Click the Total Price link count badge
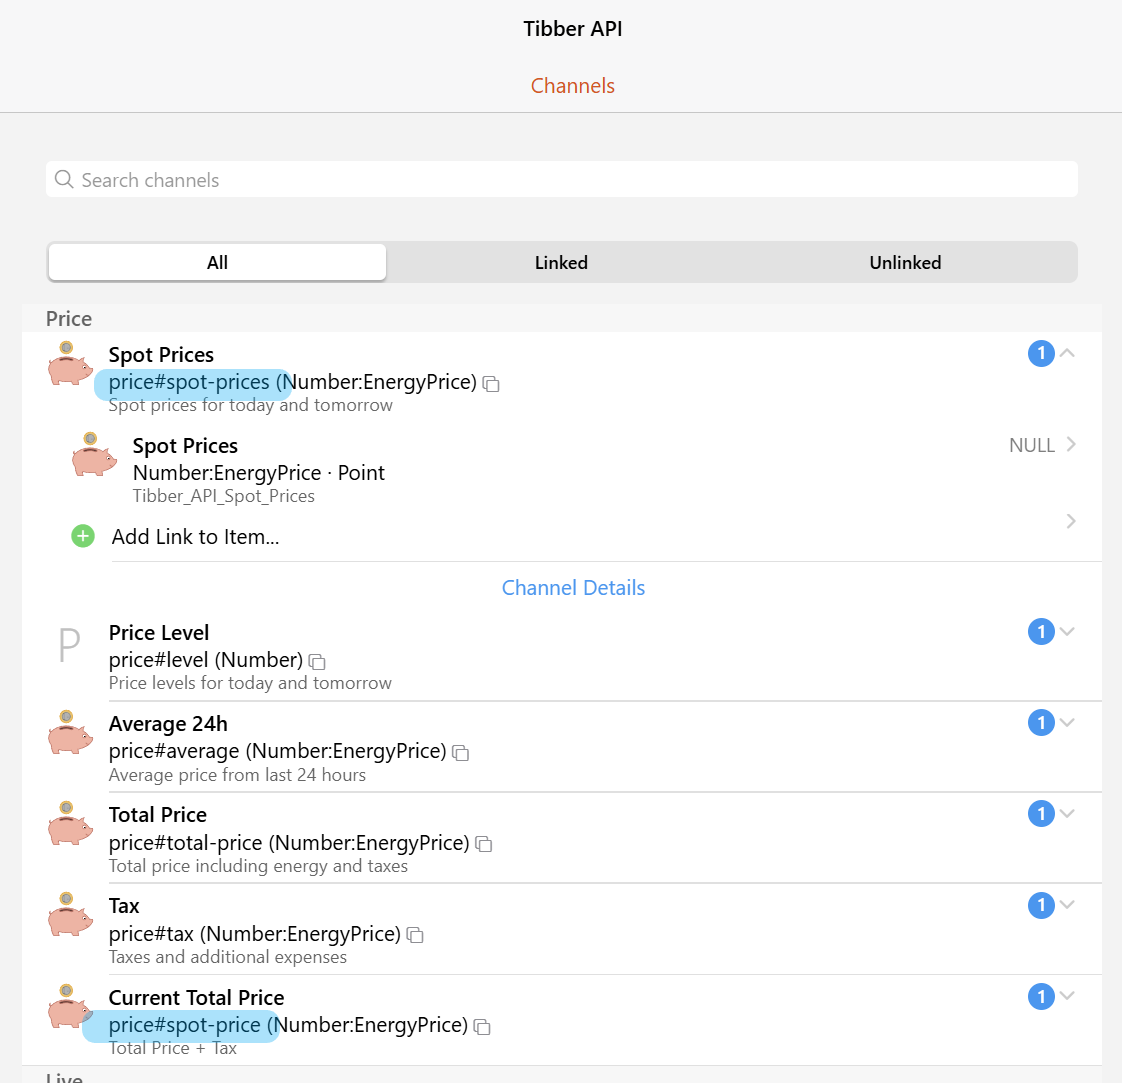Viewport: 1122px width, 1083px height. (1041, 813)
